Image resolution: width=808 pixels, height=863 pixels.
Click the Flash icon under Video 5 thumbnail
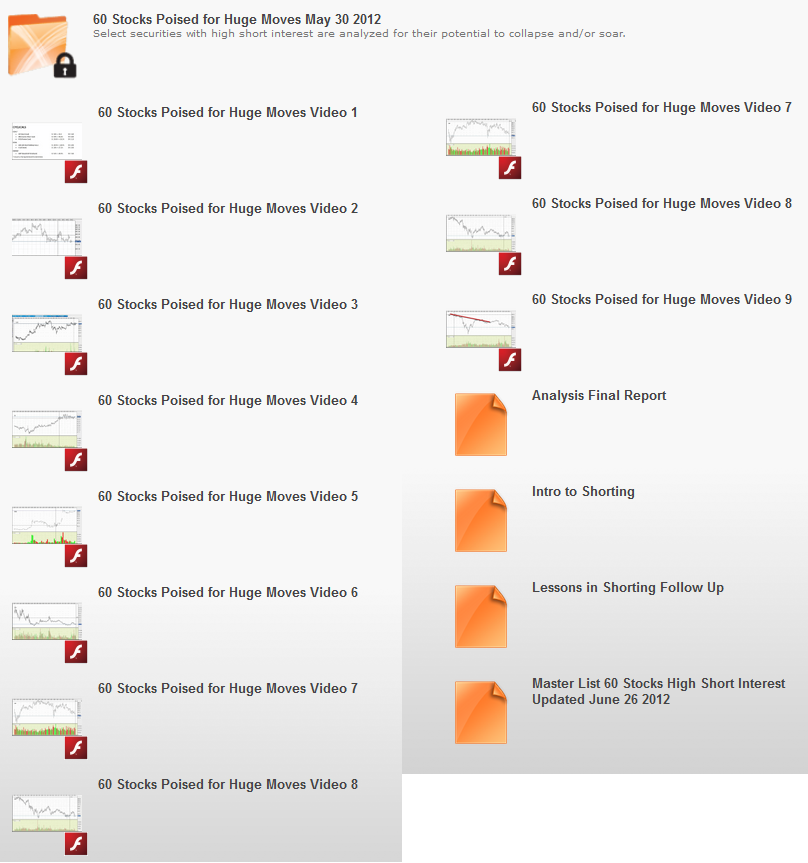[76, 556]
